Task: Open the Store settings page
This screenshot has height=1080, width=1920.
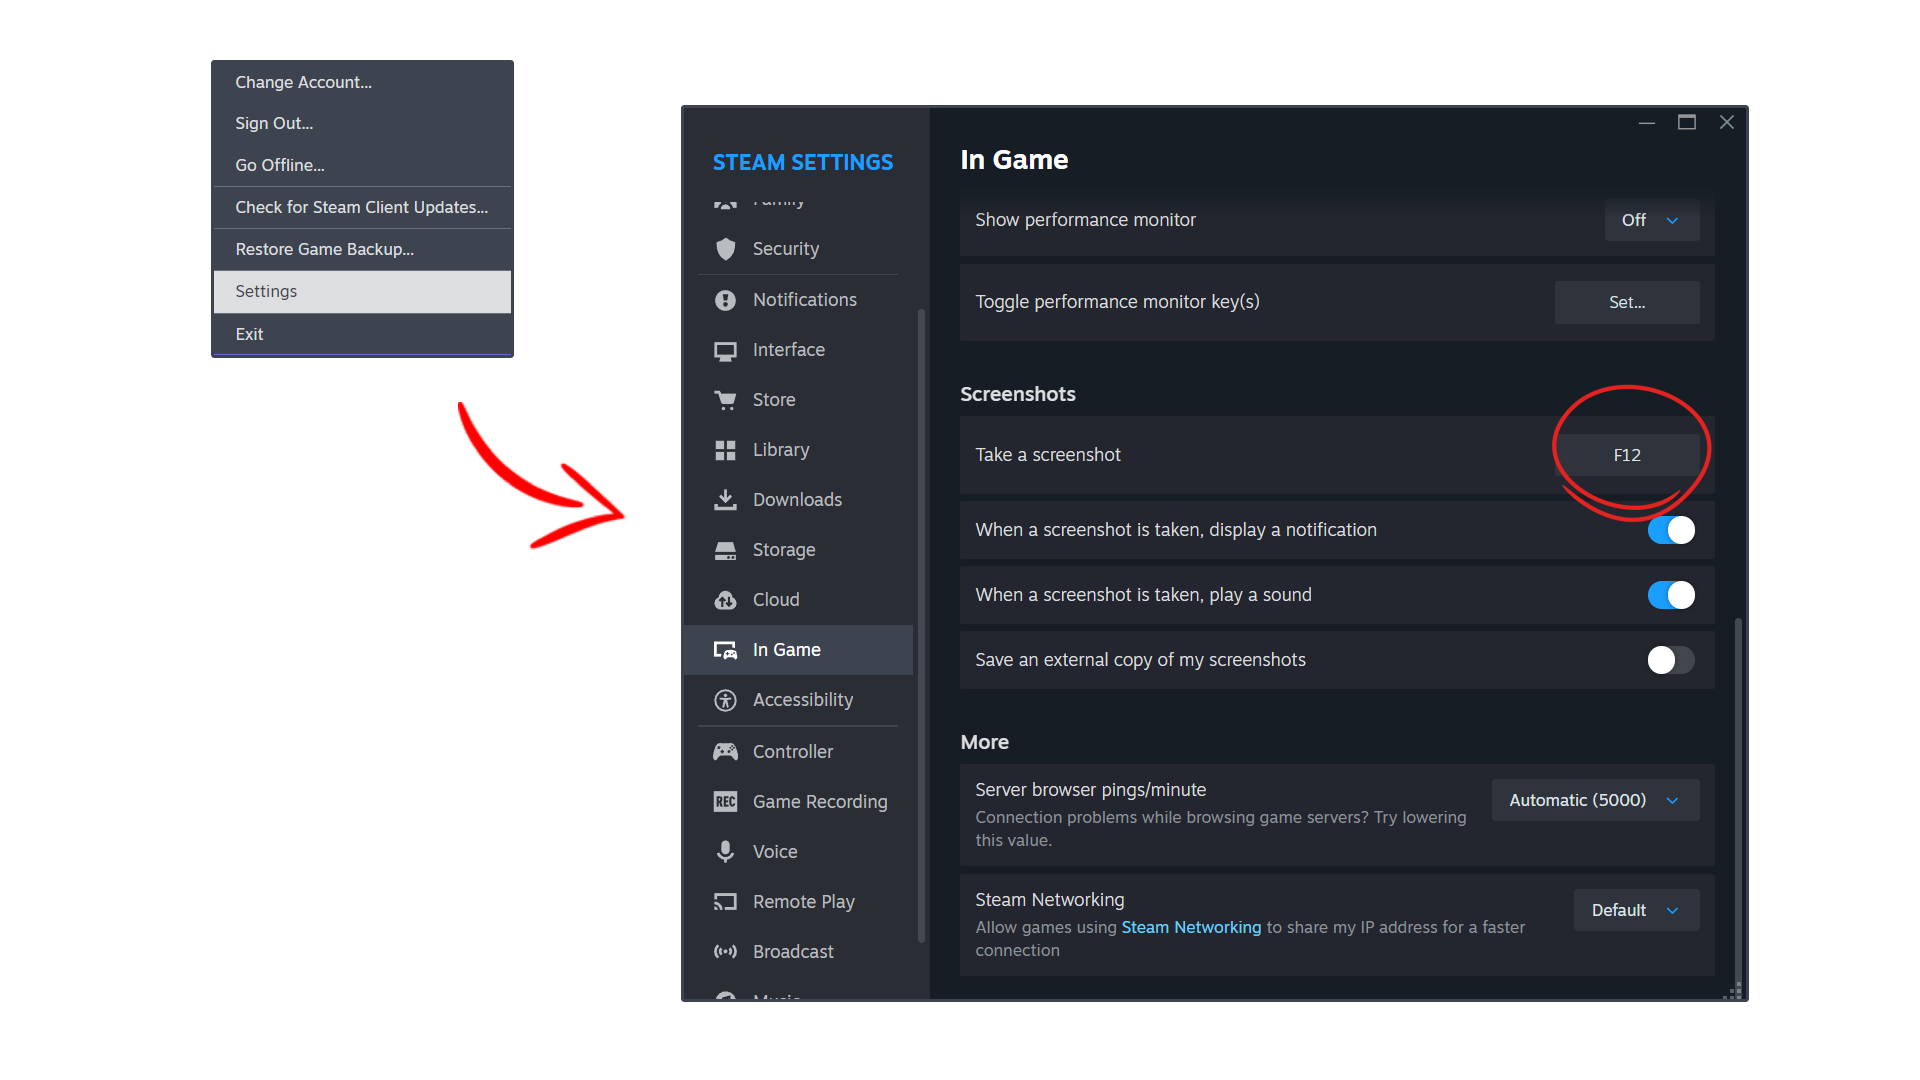Action: (x=798, y=400)
